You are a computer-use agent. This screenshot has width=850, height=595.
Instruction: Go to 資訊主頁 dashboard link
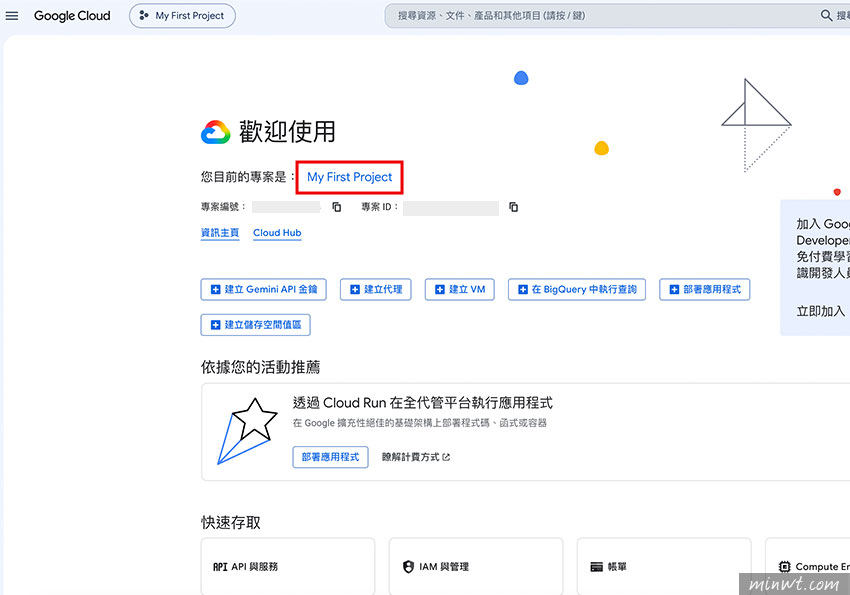pos(220,233)
